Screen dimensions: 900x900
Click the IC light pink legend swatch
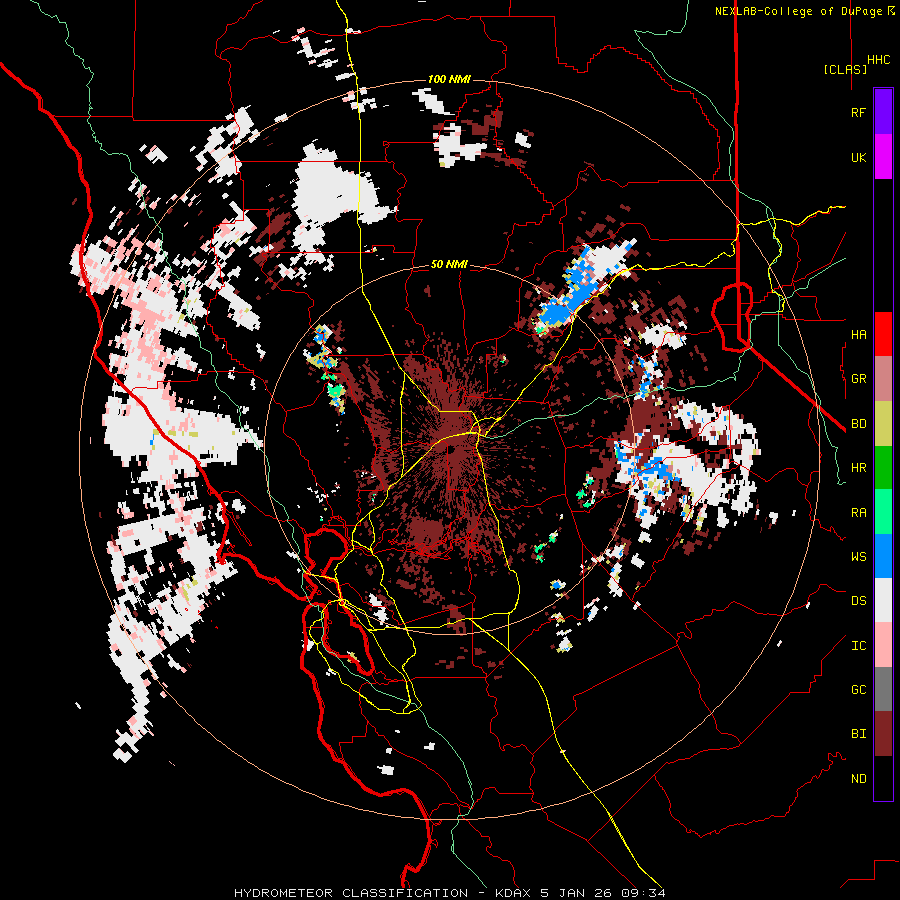click(x=883, y=645)
